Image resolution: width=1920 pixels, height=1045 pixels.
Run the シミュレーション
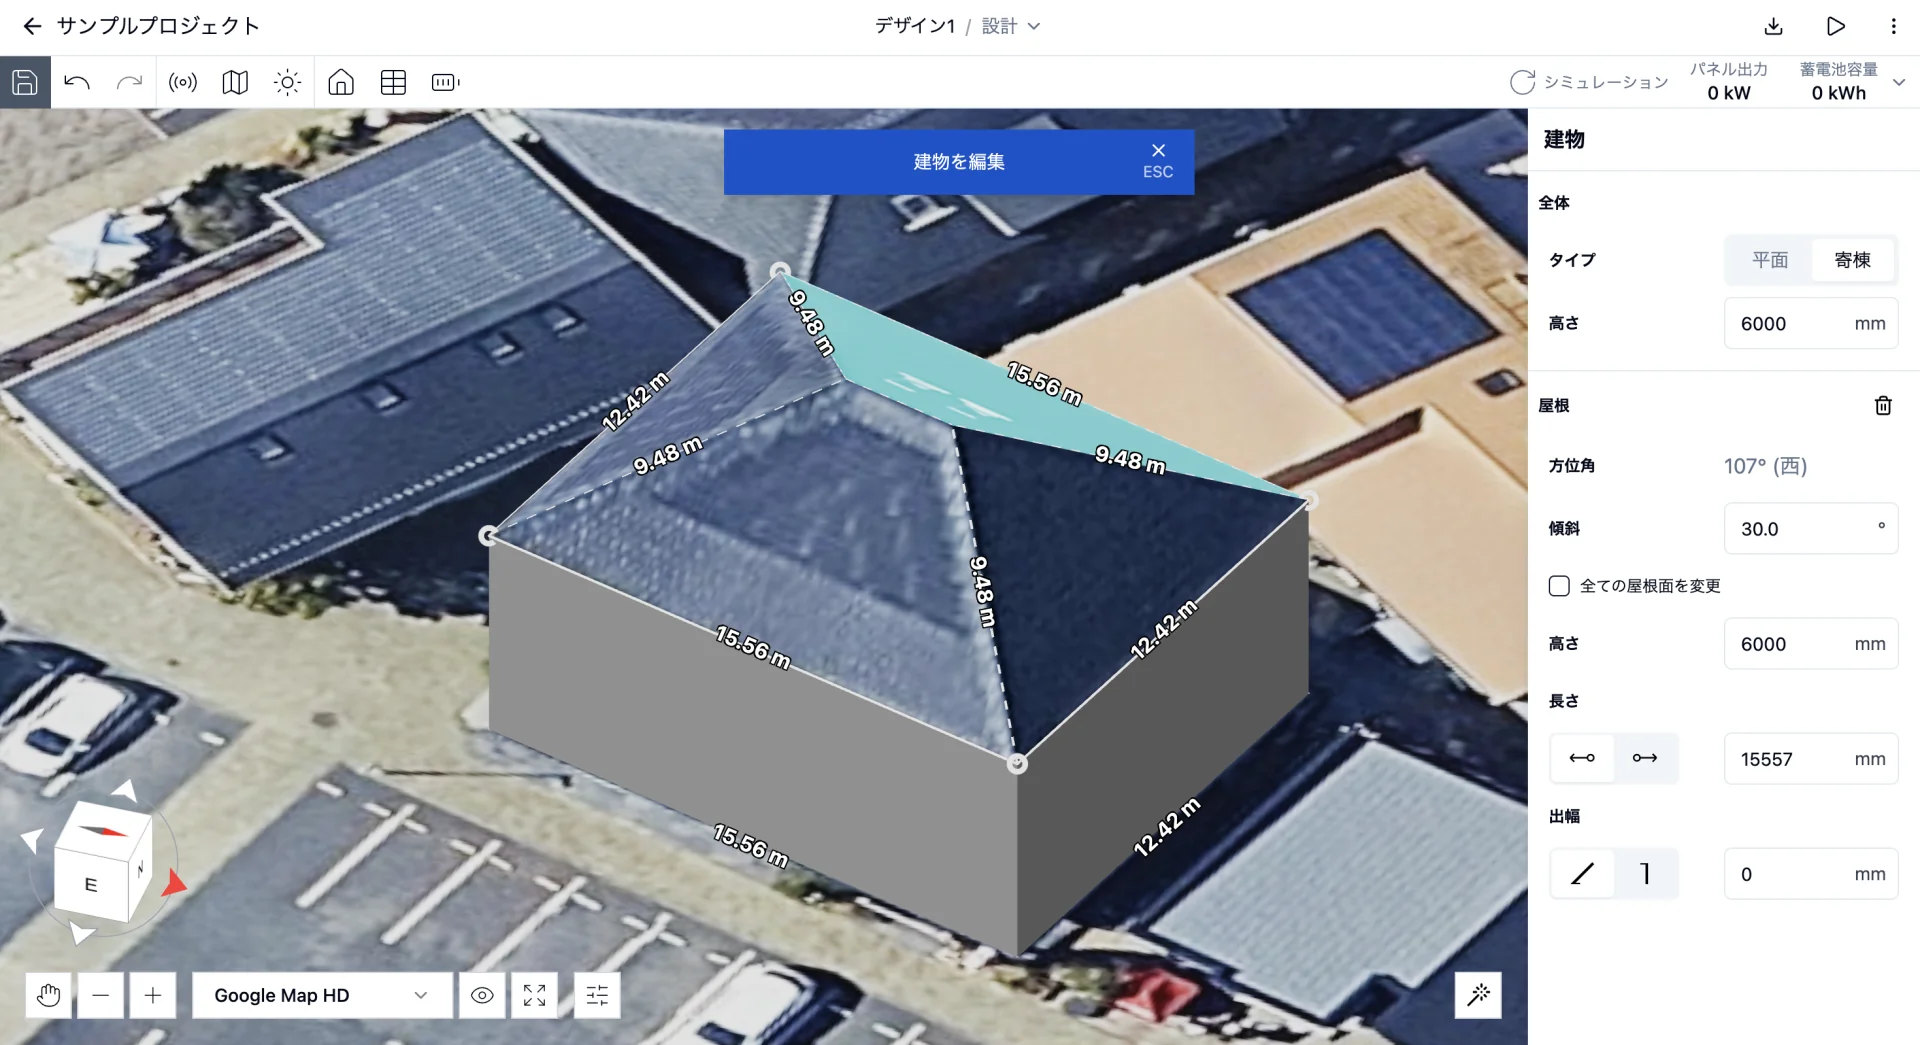tap(1589, 82)
